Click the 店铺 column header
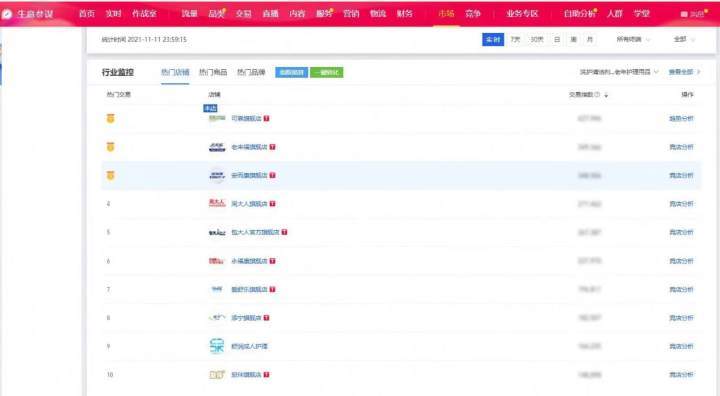The image size is (720, 396). click(x=214, y=95)
